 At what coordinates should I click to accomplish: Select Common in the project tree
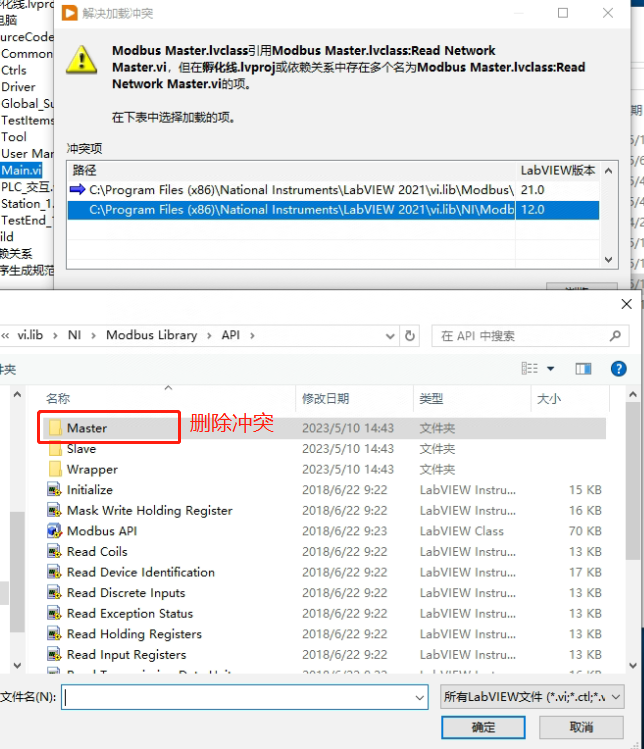[x=27, y=54]
